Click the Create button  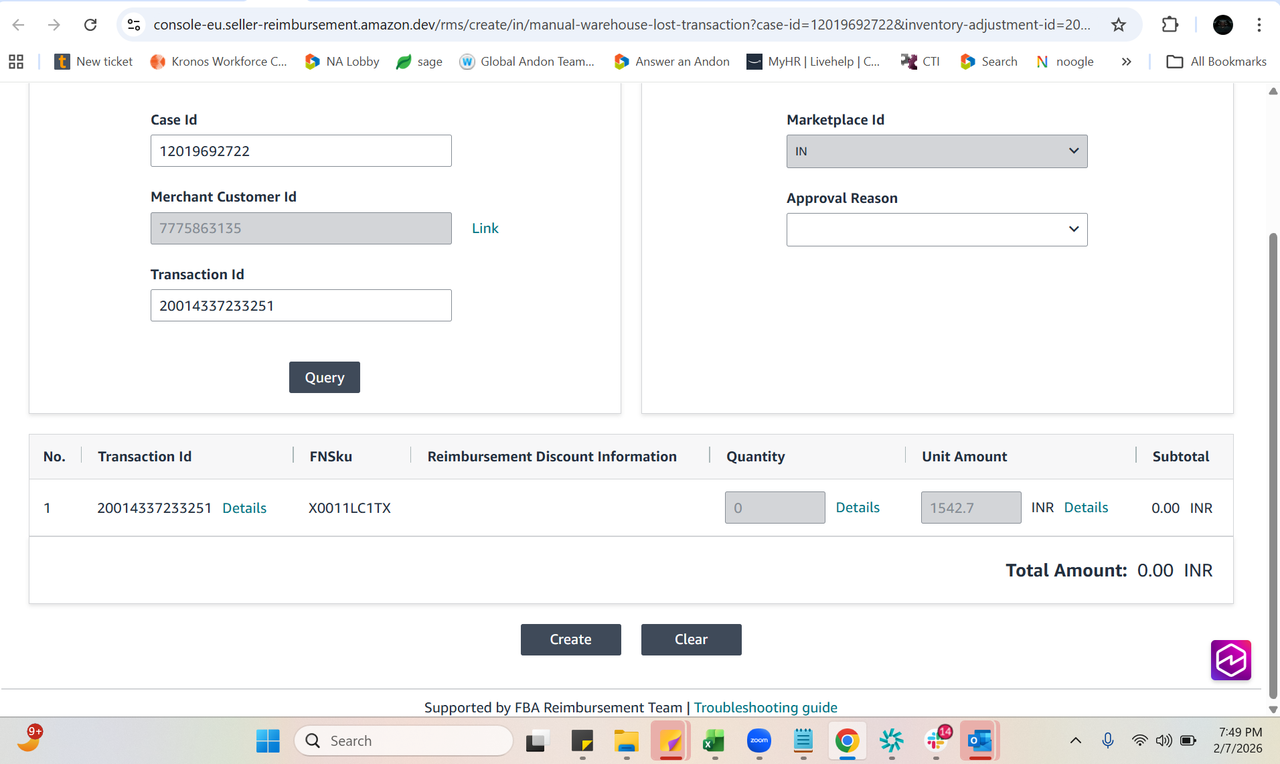coord(571,639)
